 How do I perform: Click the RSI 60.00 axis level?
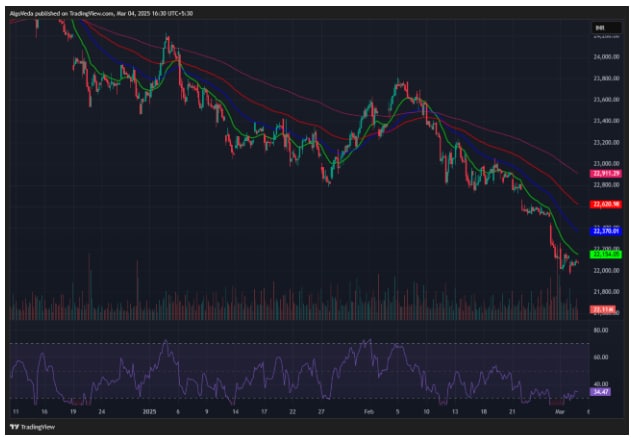tap(600, 357)
